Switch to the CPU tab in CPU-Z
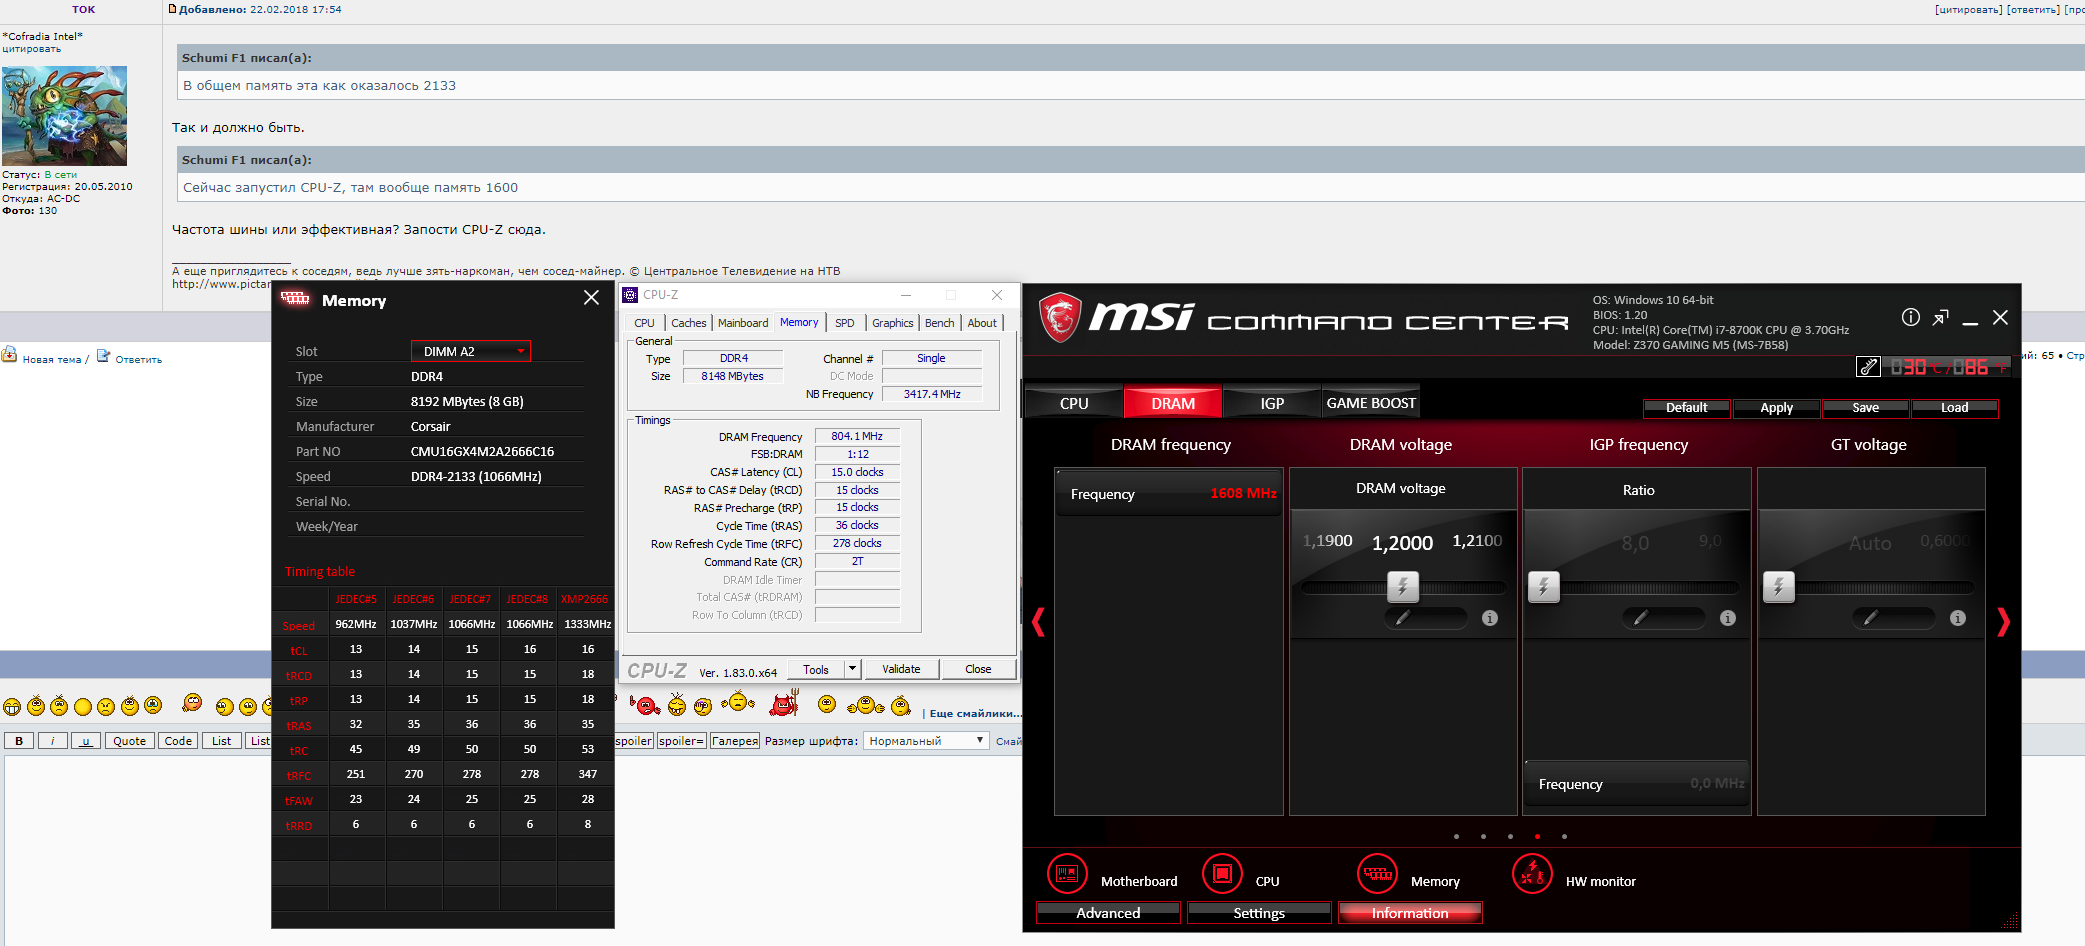The width and height of the screenshot is (2085, 946). tap(644, 323)
